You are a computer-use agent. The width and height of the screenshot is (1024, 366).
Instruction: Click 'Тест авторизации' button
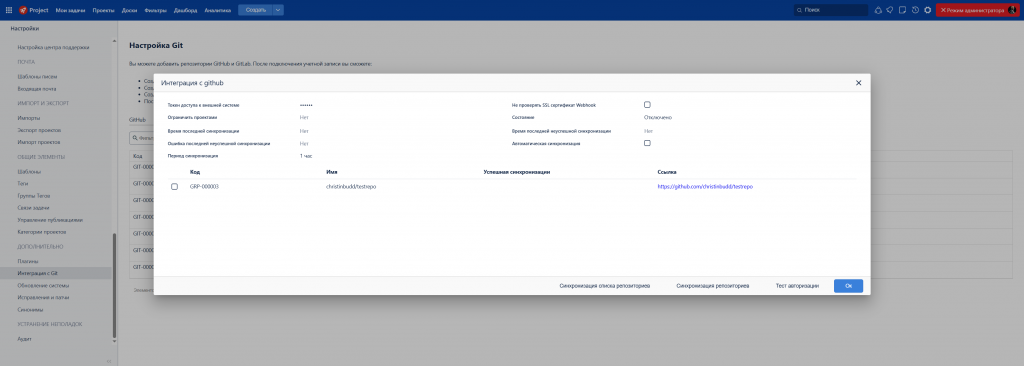pos(797,286)
